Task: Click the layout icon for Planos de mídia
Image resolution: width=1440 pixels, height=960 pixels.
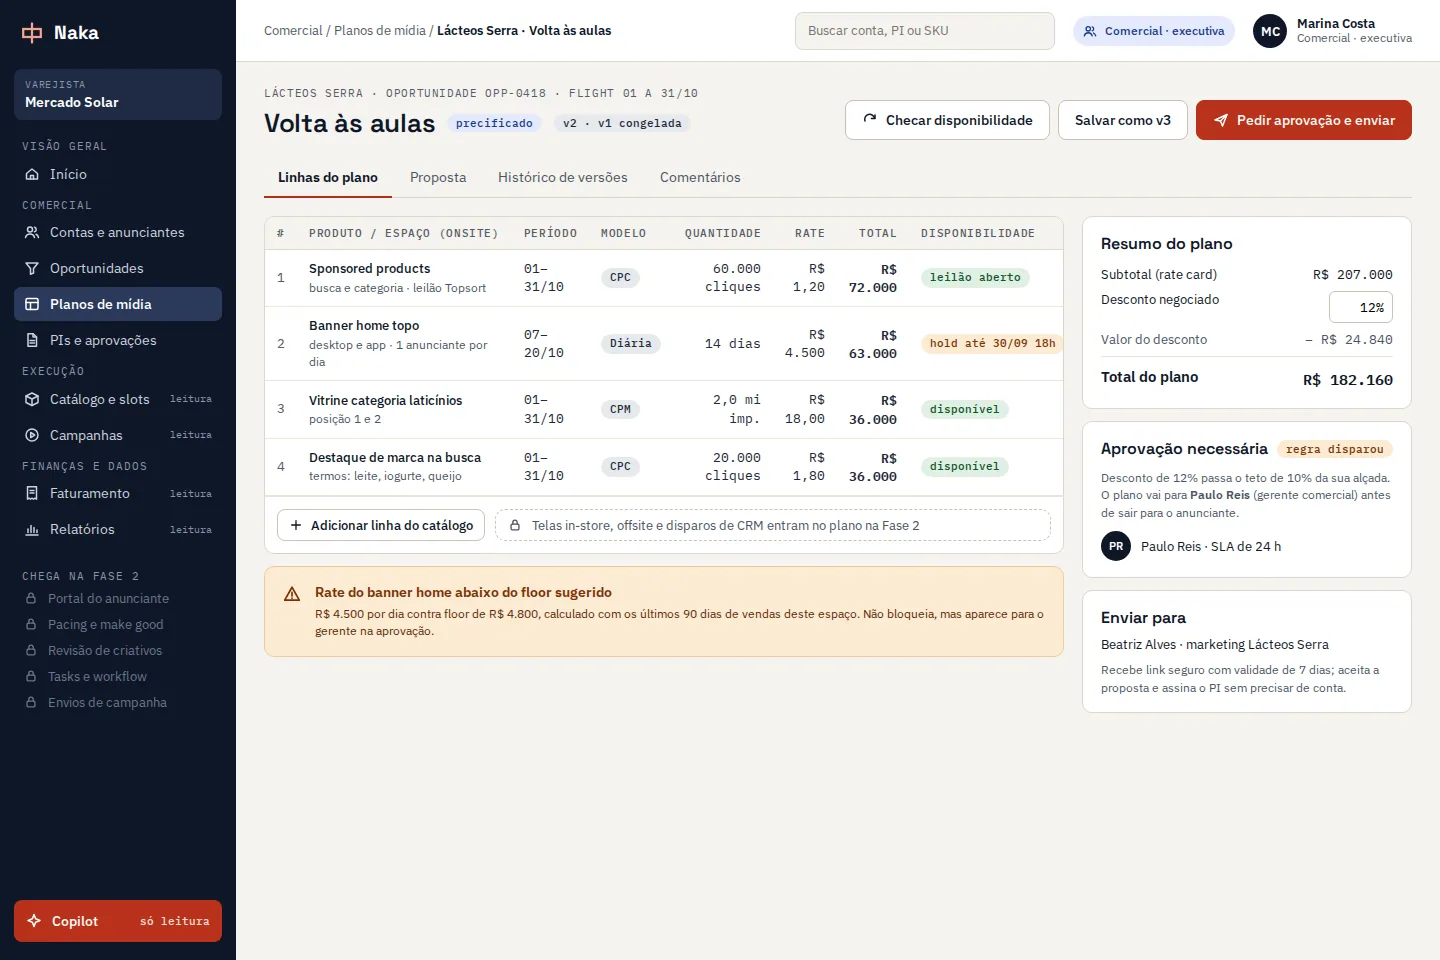Action: (32, 304)
